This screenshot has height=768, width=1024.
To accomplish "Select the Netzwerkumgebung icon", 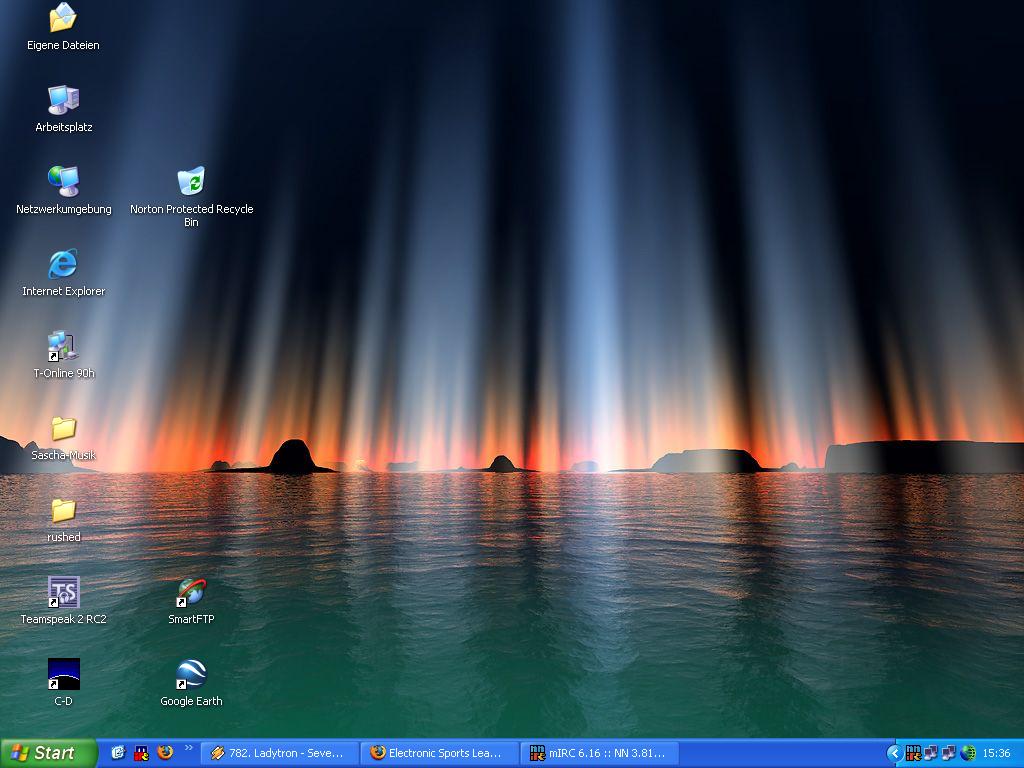I will click(x=63, y=182).
